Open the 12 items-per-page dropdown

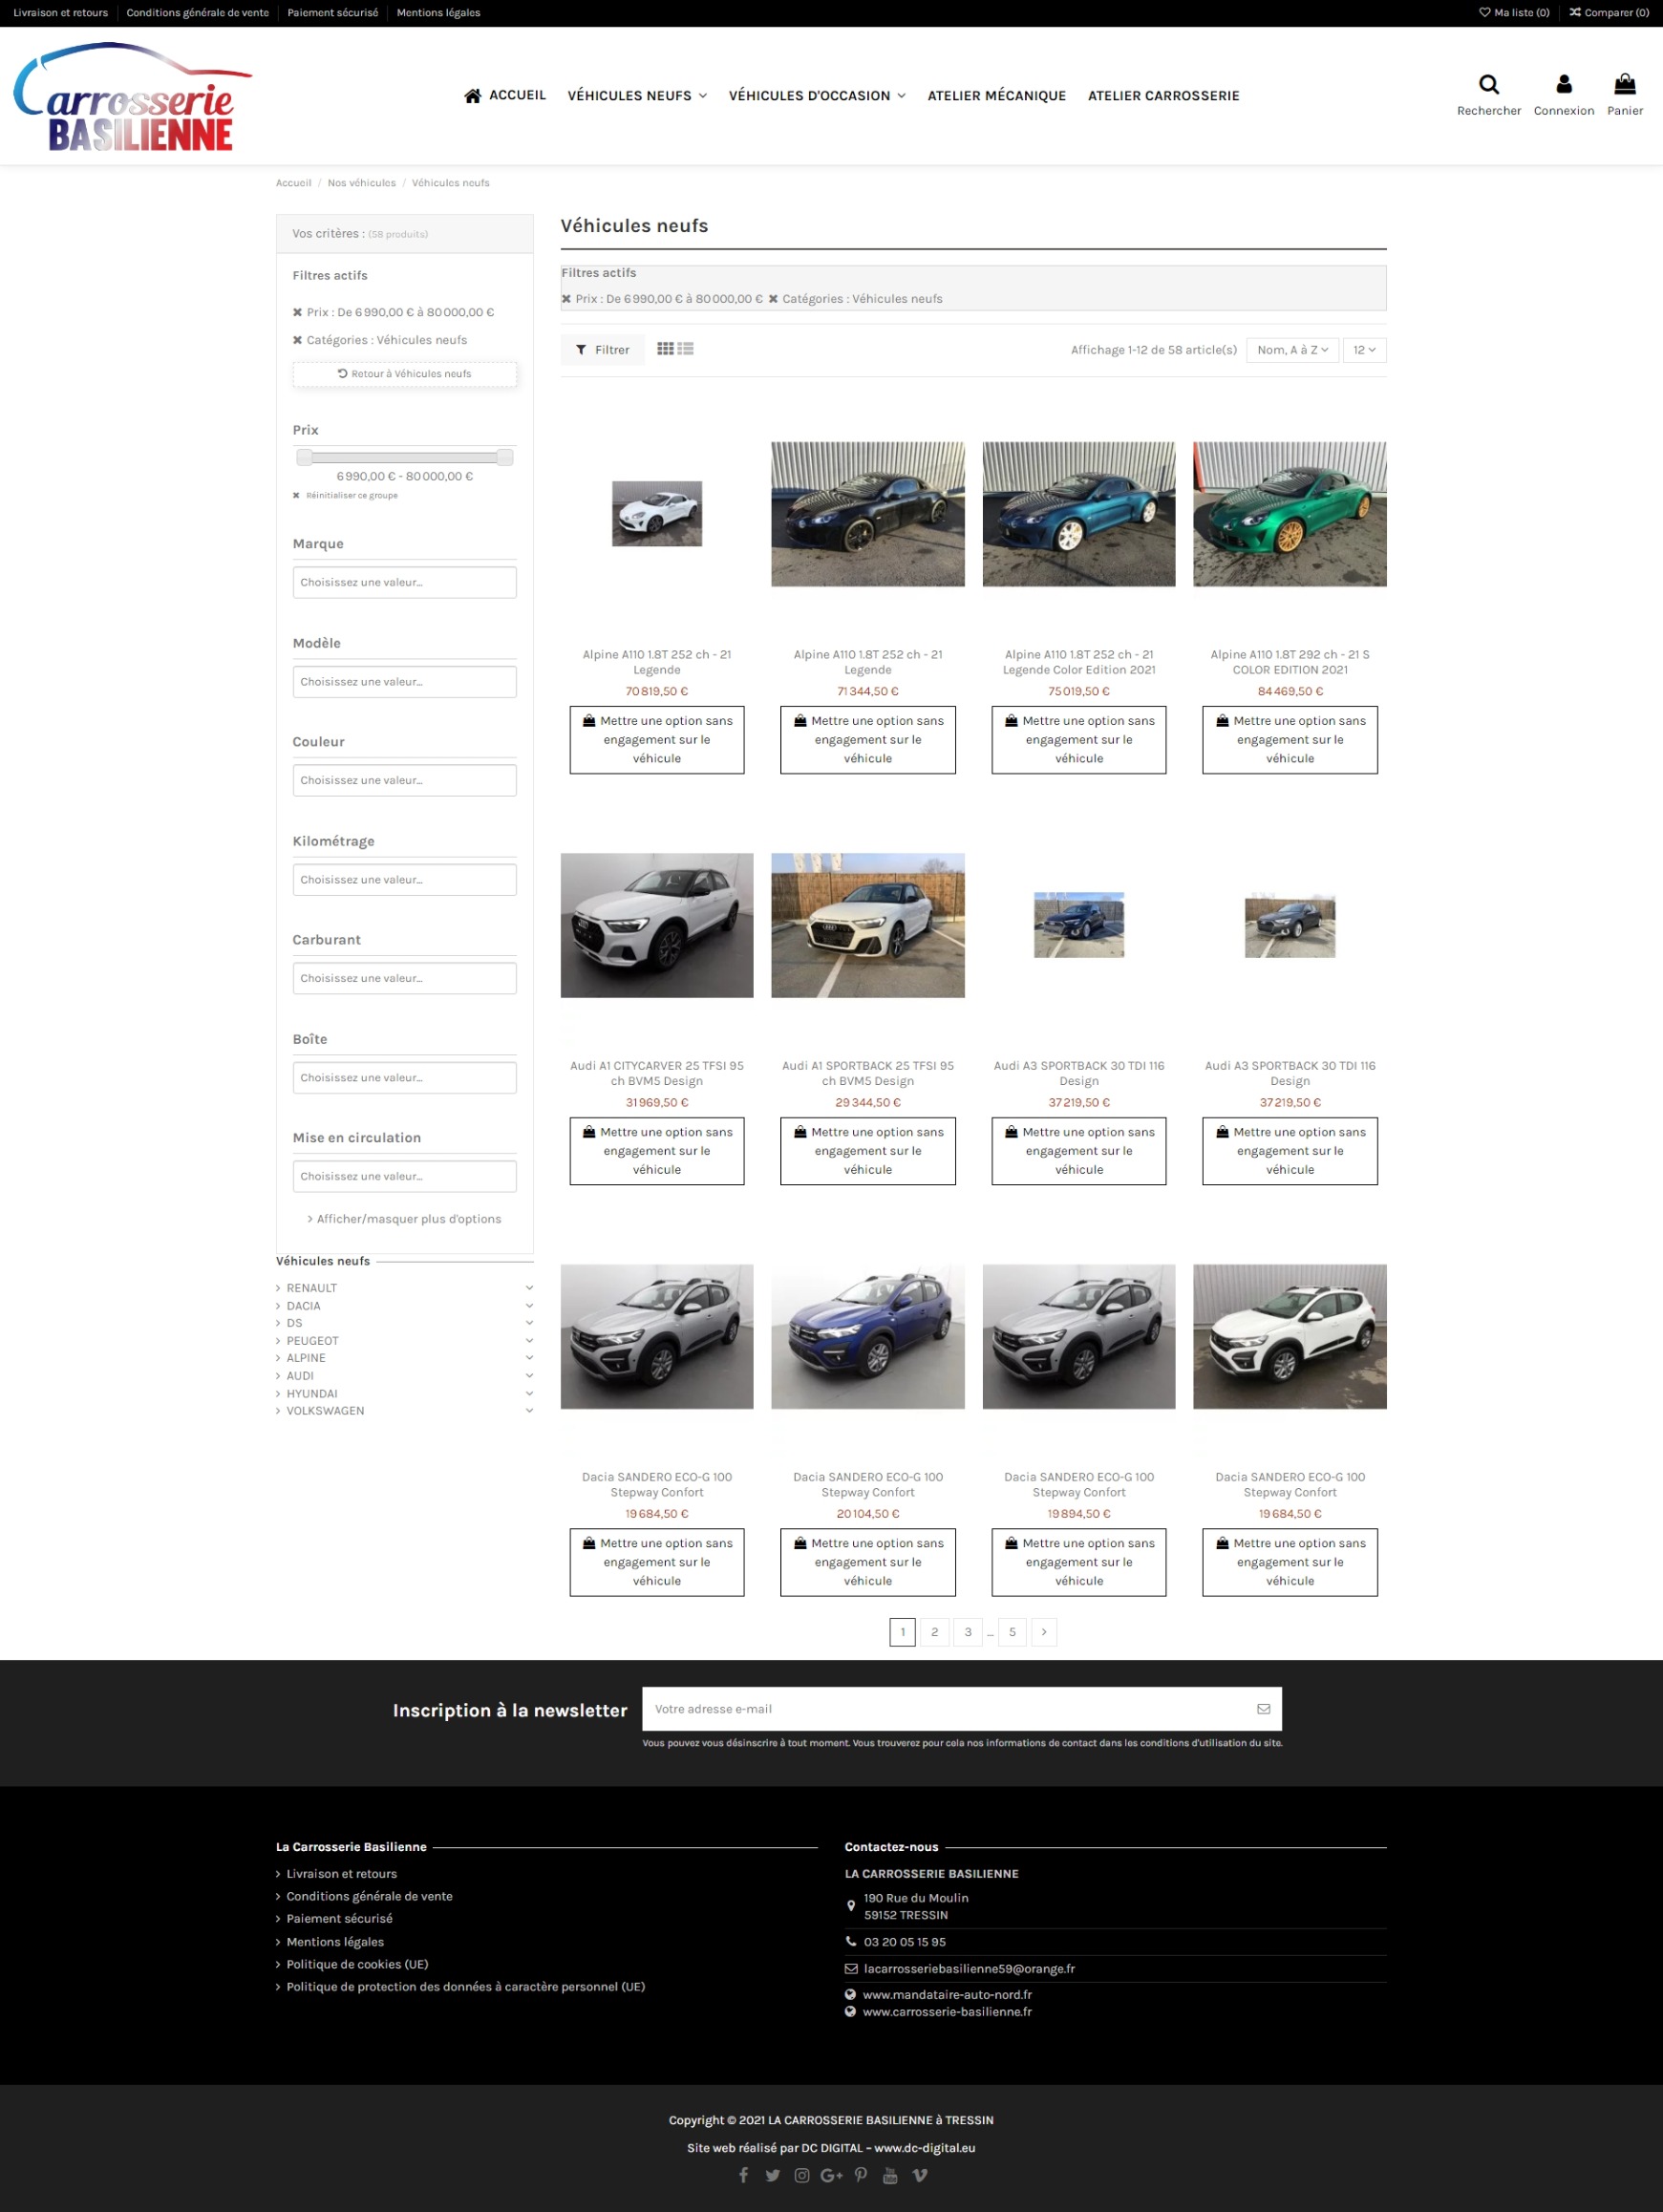pos(1364,350)
